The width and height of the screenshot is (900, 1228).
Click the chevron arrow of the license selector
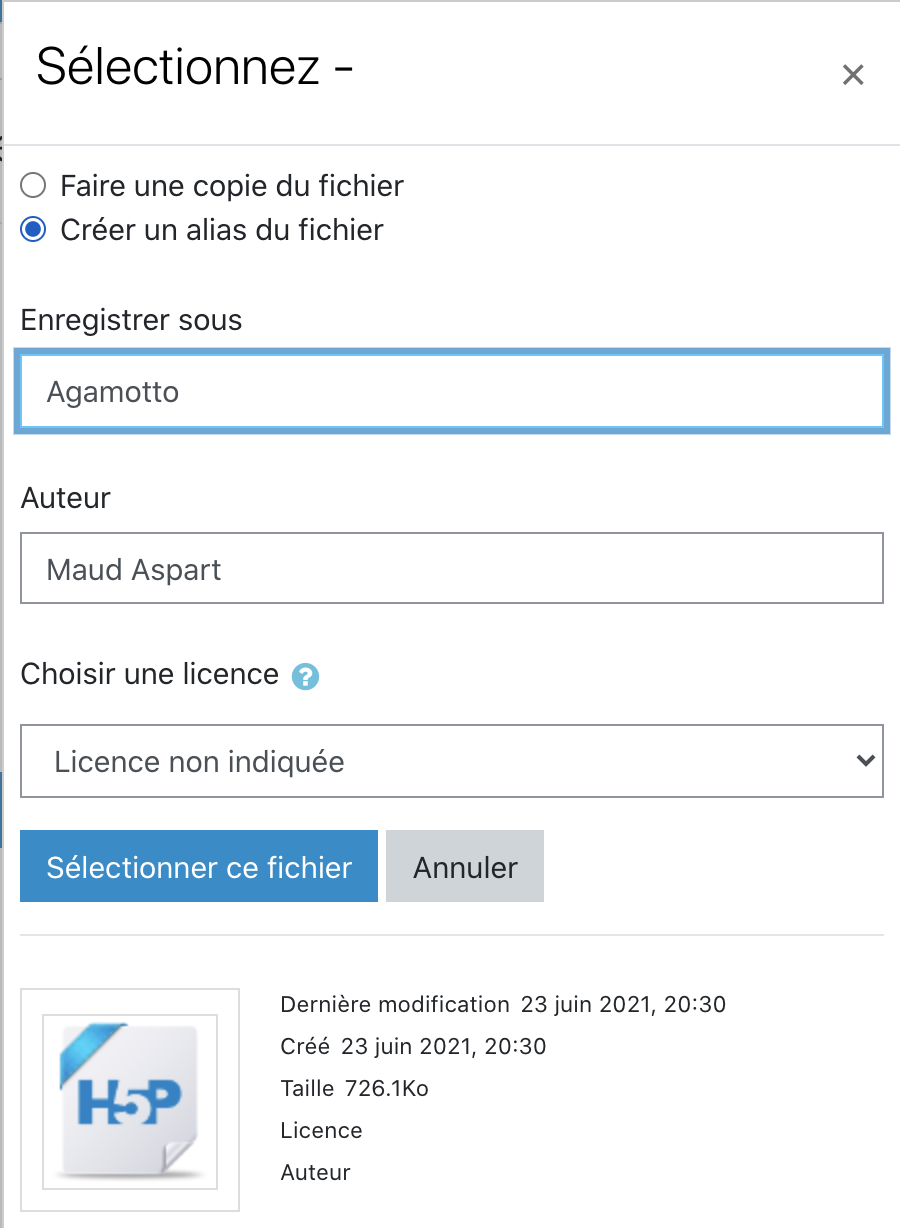(865, 760)
